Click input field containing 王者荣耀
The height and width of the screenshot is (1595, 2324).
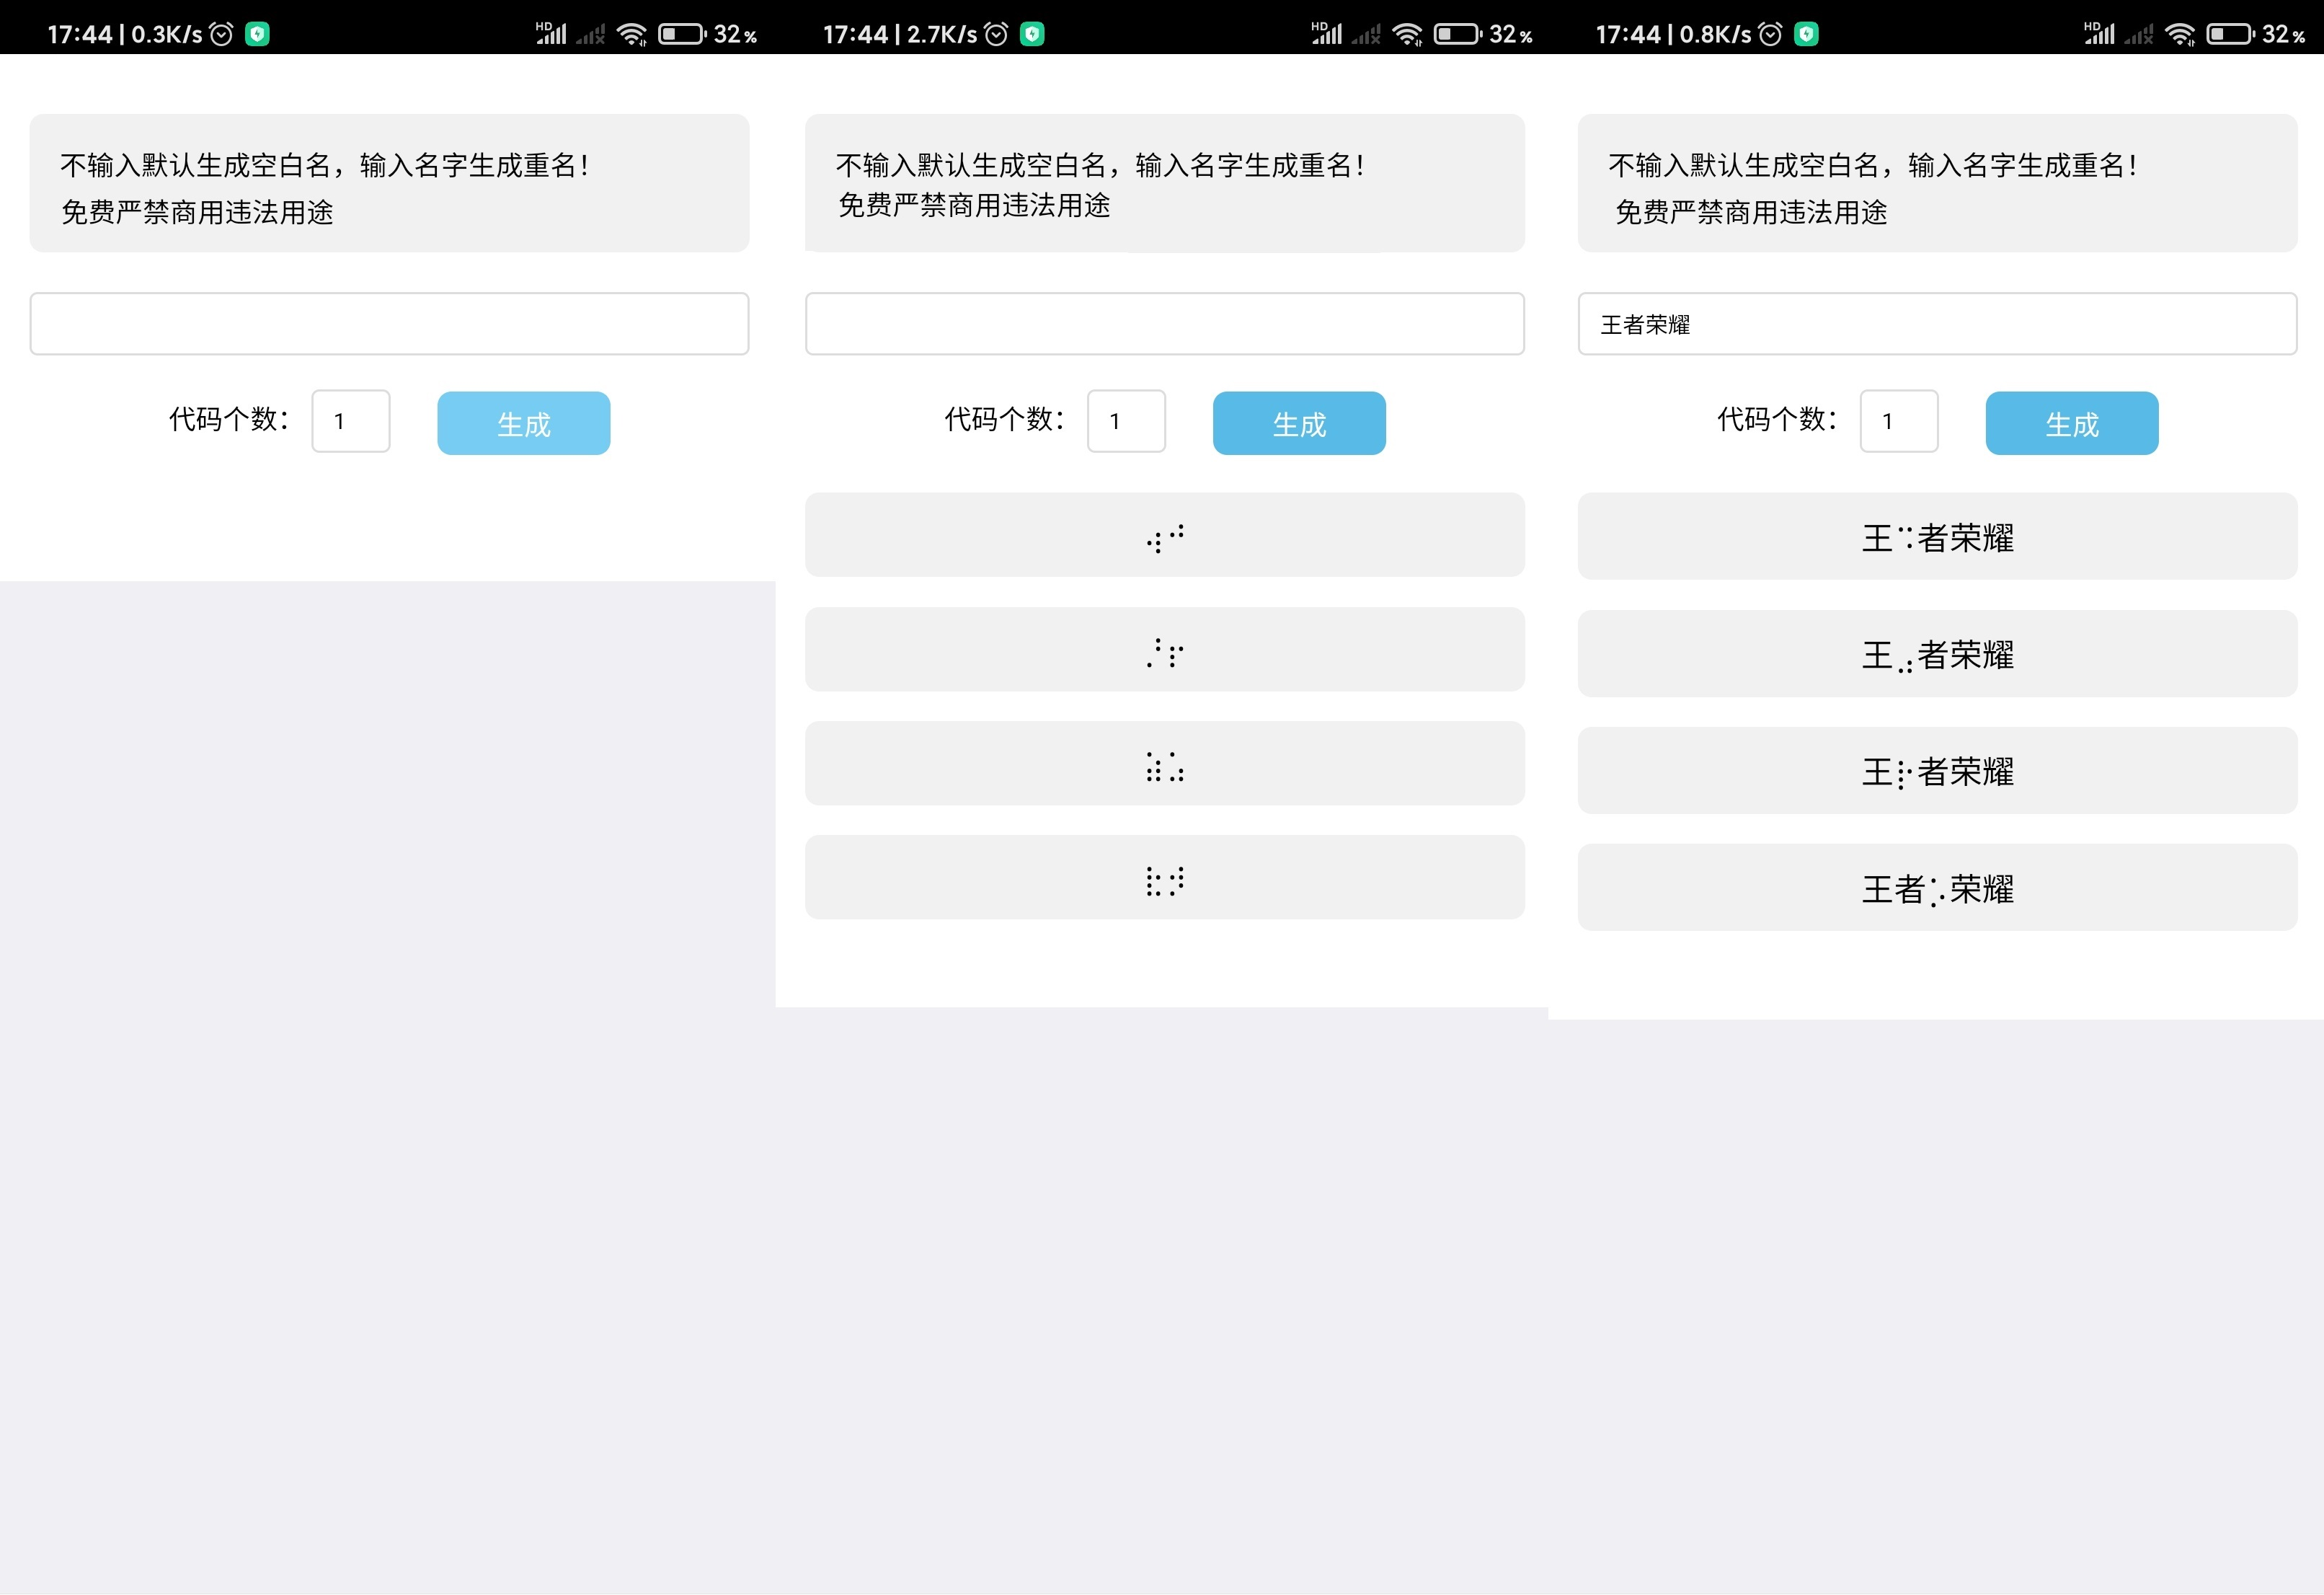coord(1937,324)
